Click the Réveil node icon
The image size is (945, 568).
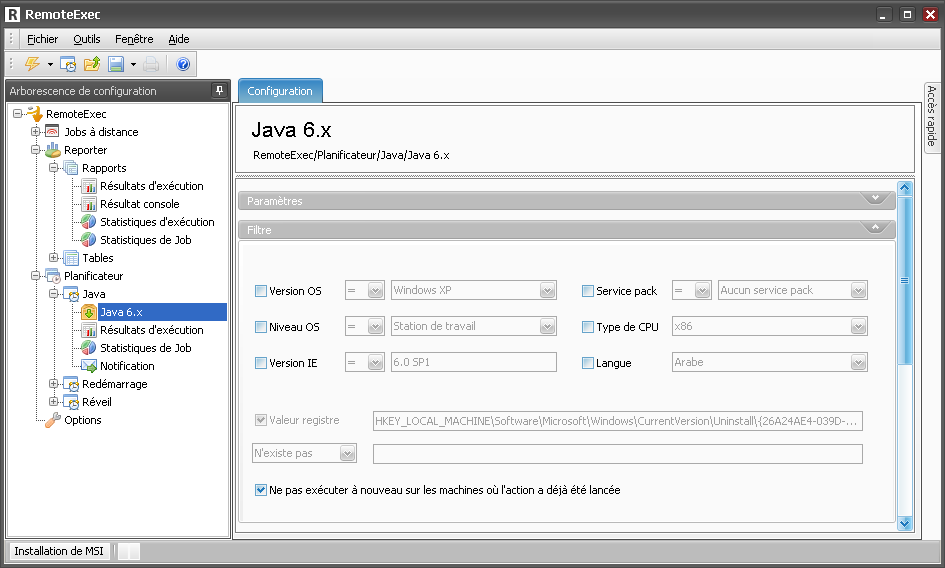coord(71,402)
